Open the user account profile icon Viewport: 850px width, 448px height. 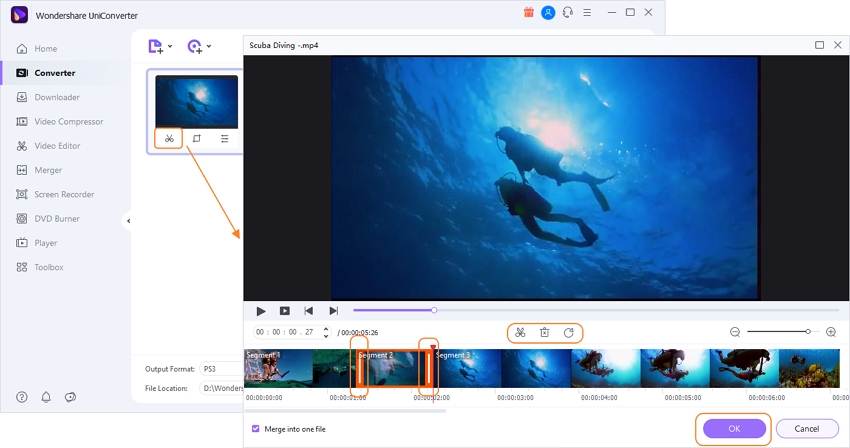pos(548,12)
